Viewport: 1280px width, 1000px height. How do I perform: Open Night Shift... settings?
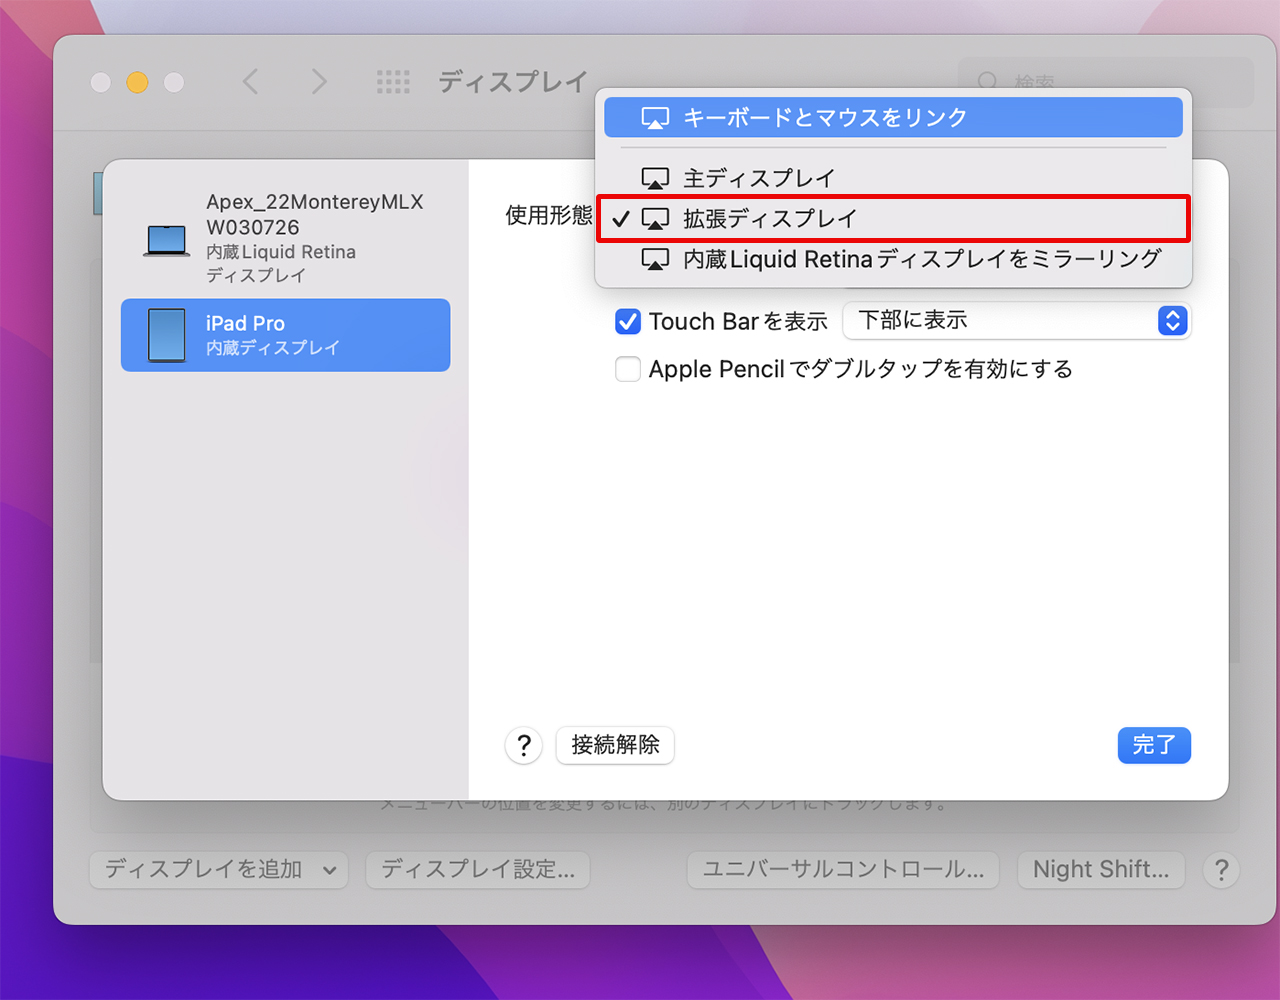[1101, 869]
